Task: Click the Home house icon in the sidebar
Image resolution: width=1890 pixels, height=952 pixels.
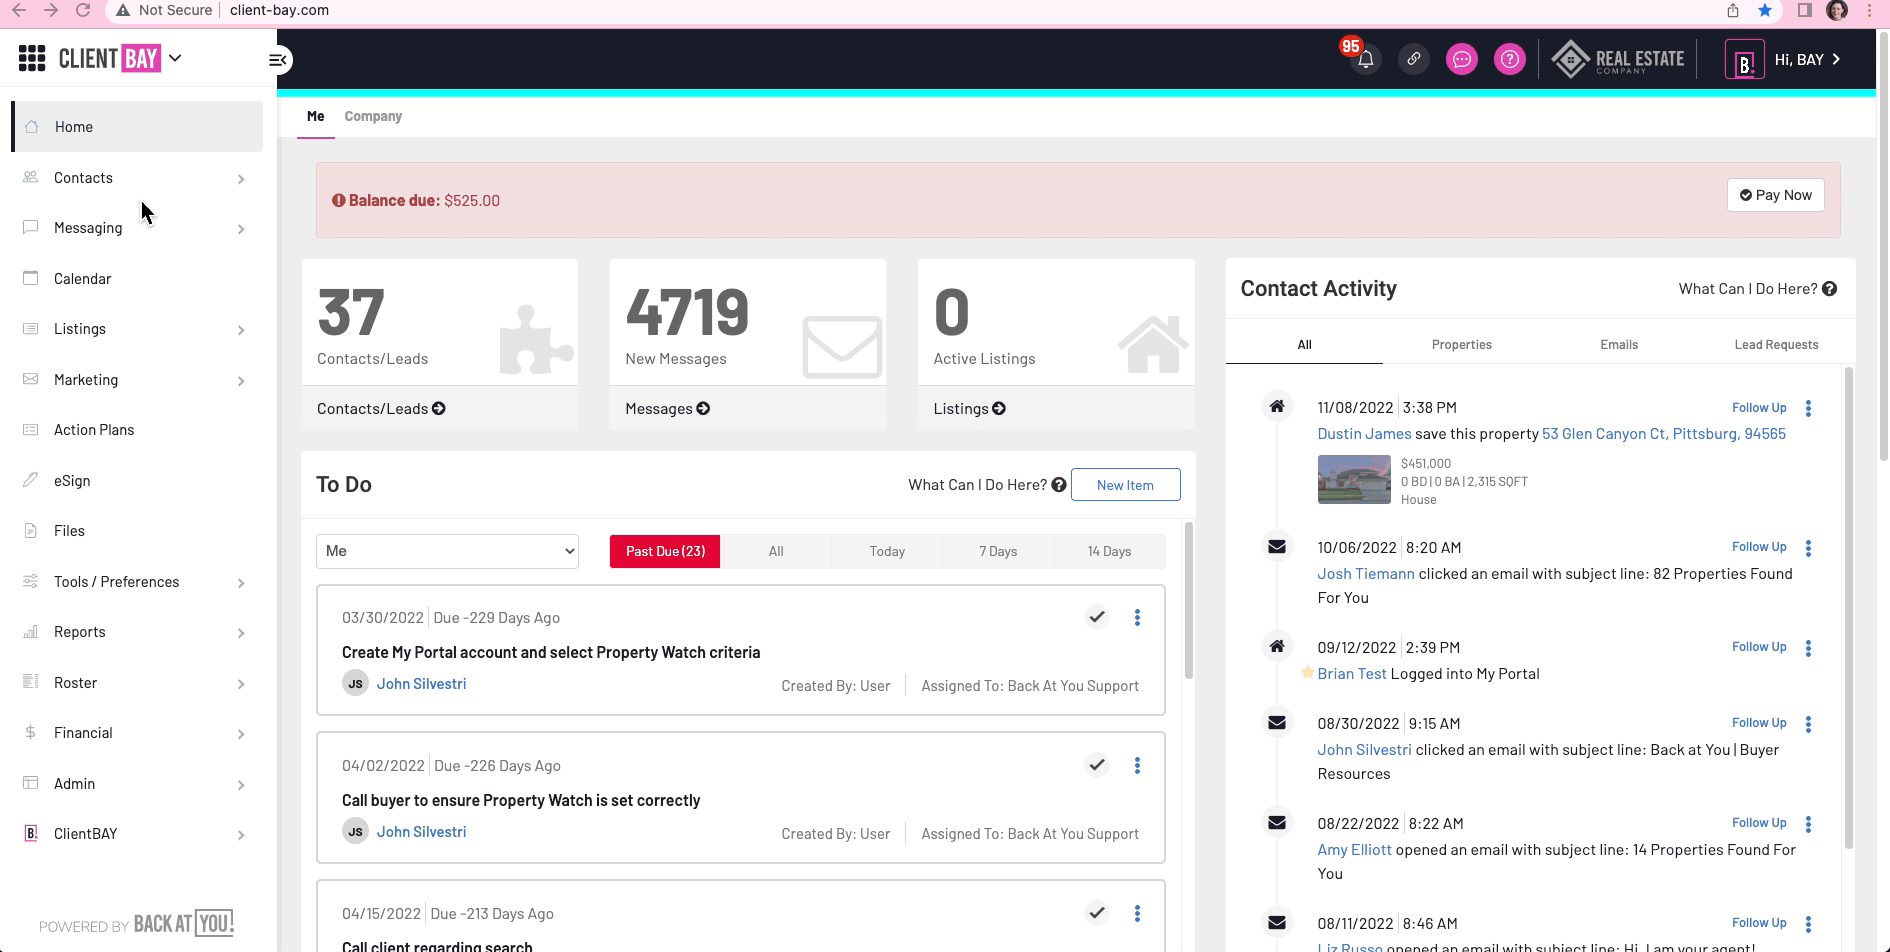Action: [x=31, y=127]
